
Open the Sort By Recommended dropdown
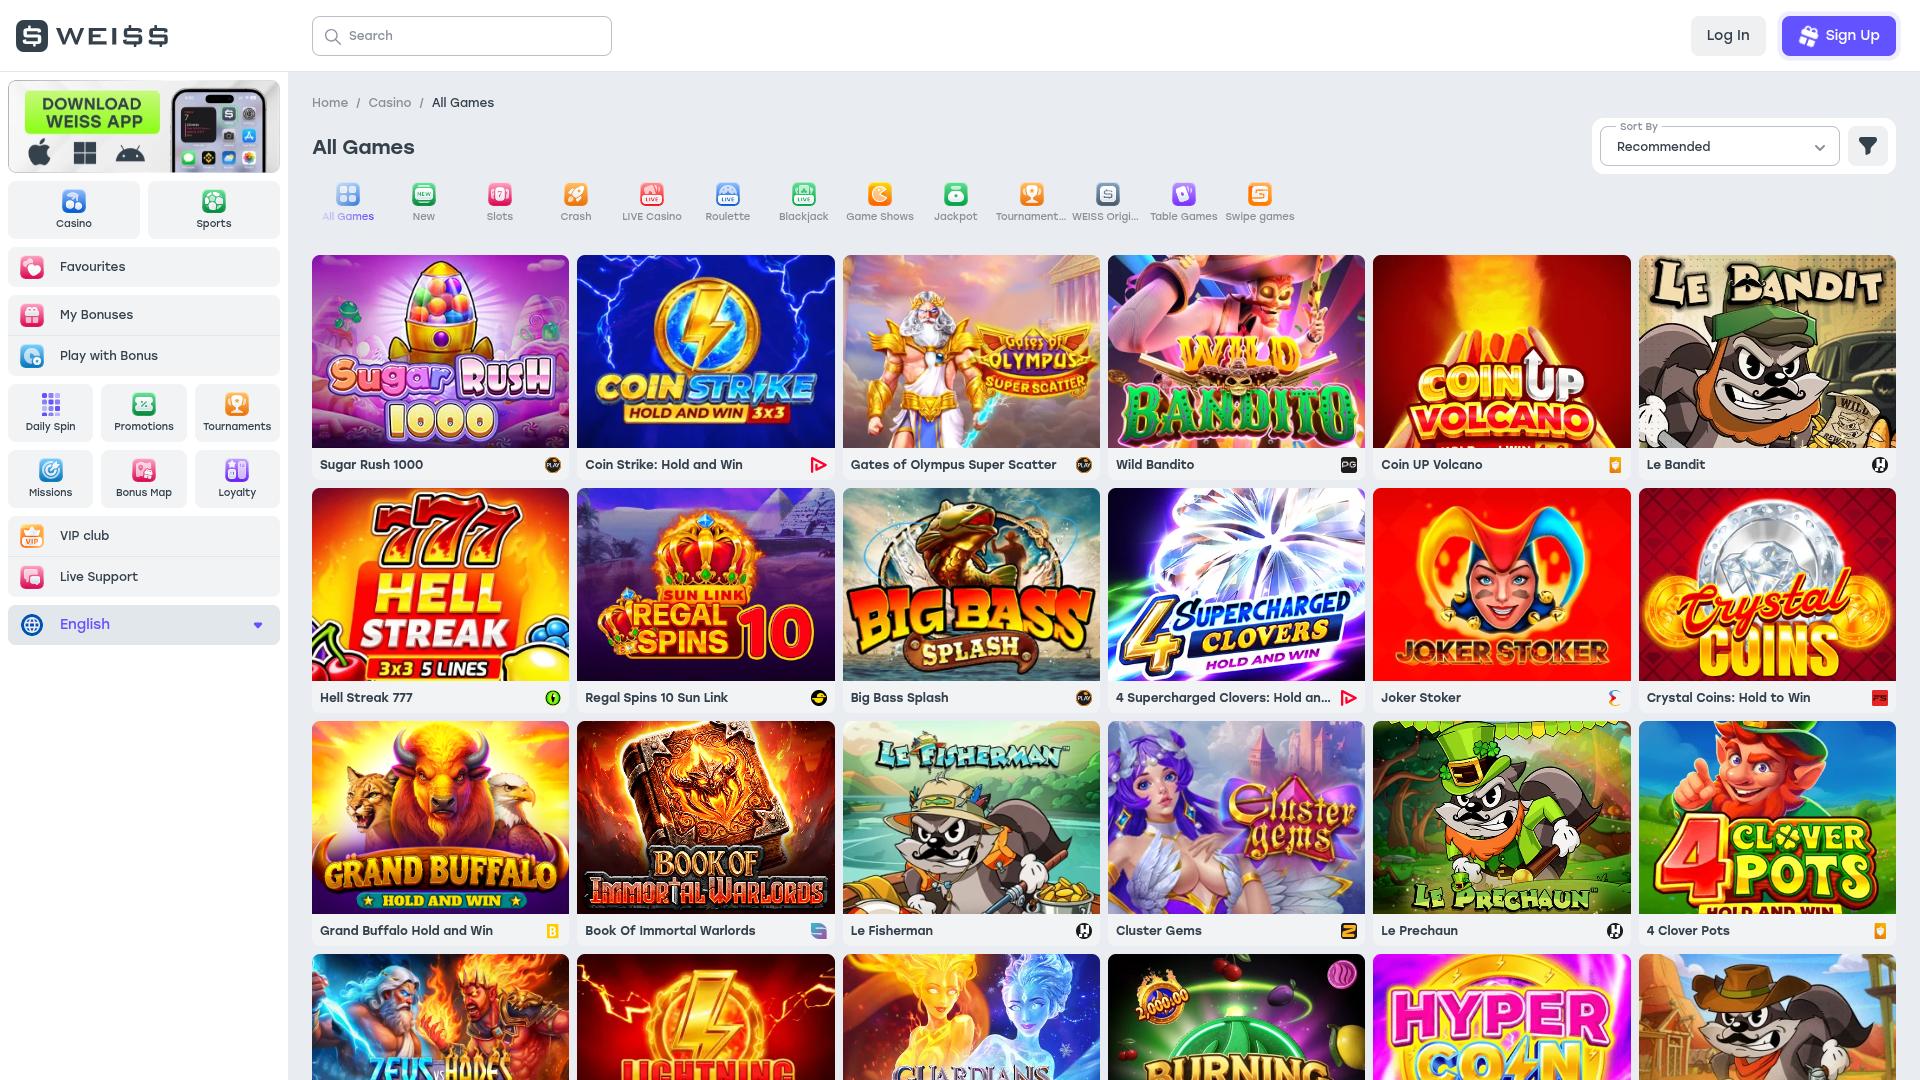pos(1720,146)
